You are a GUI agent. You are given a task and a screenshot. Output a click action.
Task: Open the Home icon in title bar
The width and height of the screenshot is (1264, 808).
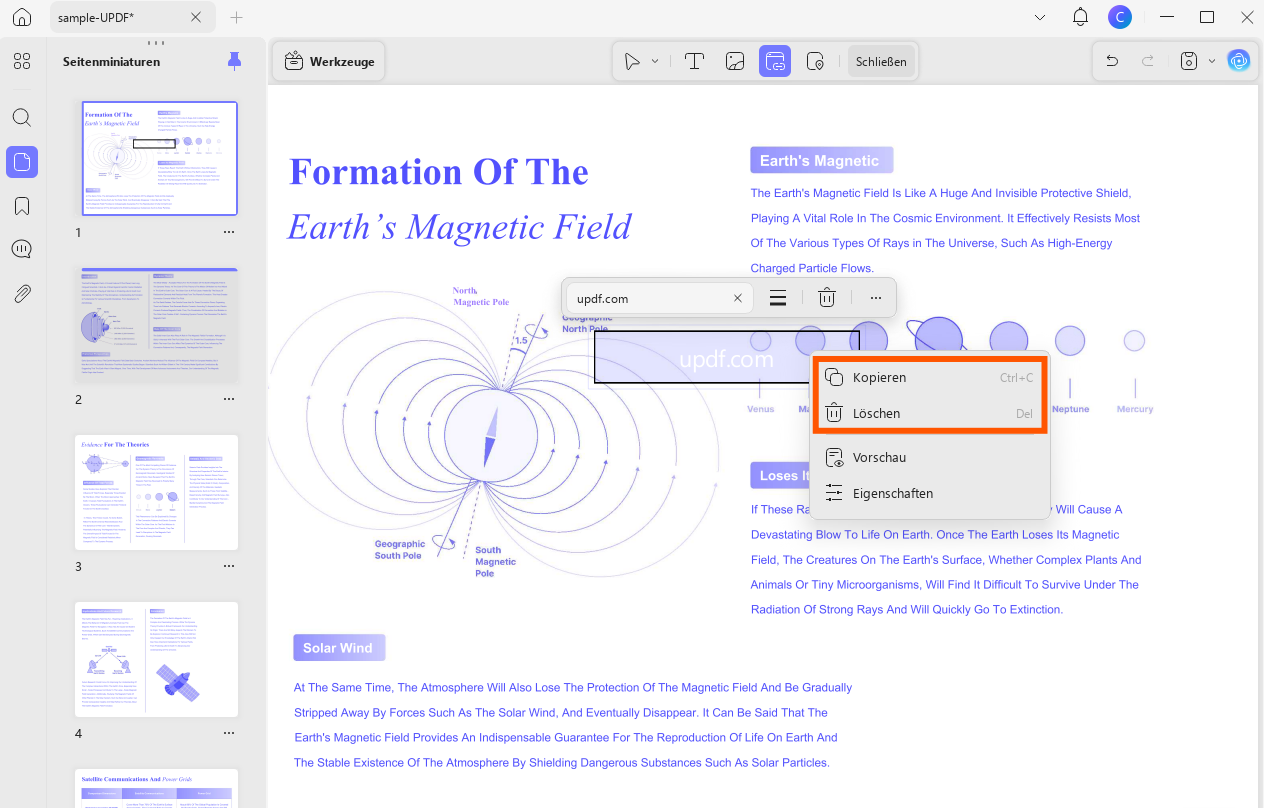(x=22, y=17)
